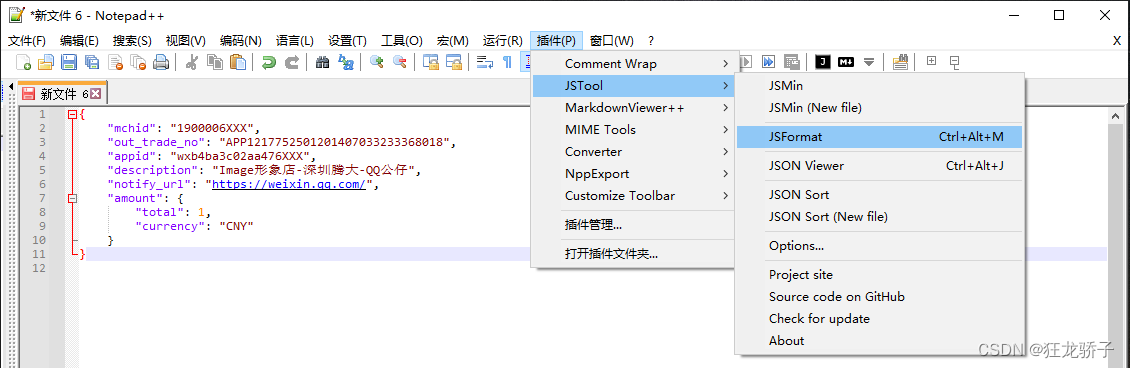Close the 插件(P) menu in menu bar
Screen dimensions: 1130x368
click(x=556, y=40)
